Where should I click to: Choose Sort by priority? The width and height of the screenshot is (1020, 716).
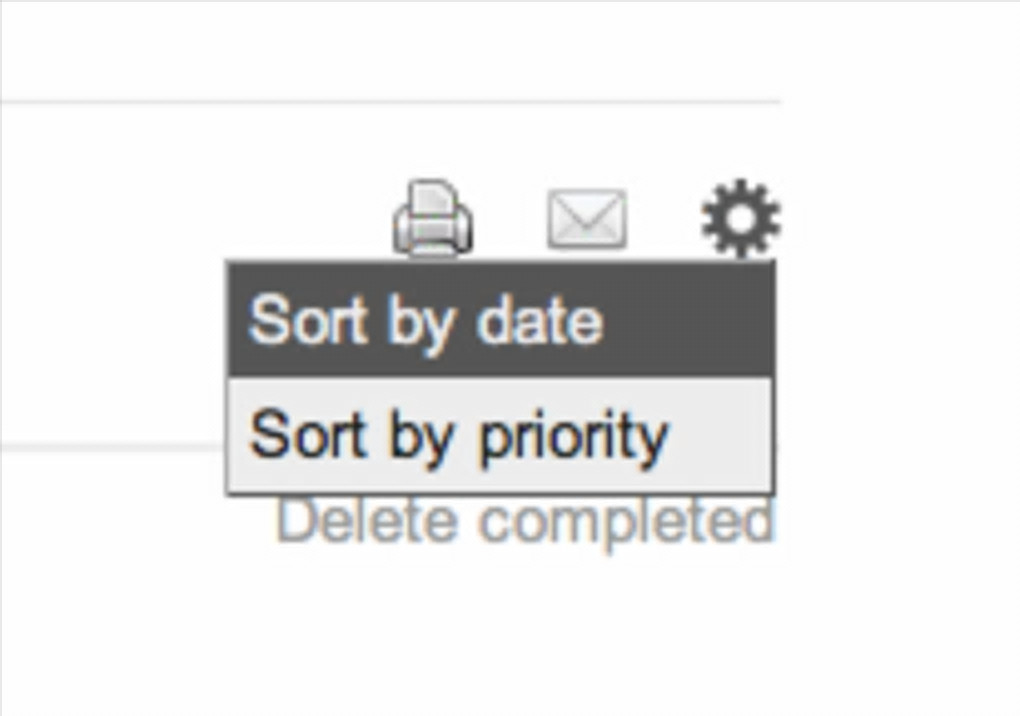[500, 436]
